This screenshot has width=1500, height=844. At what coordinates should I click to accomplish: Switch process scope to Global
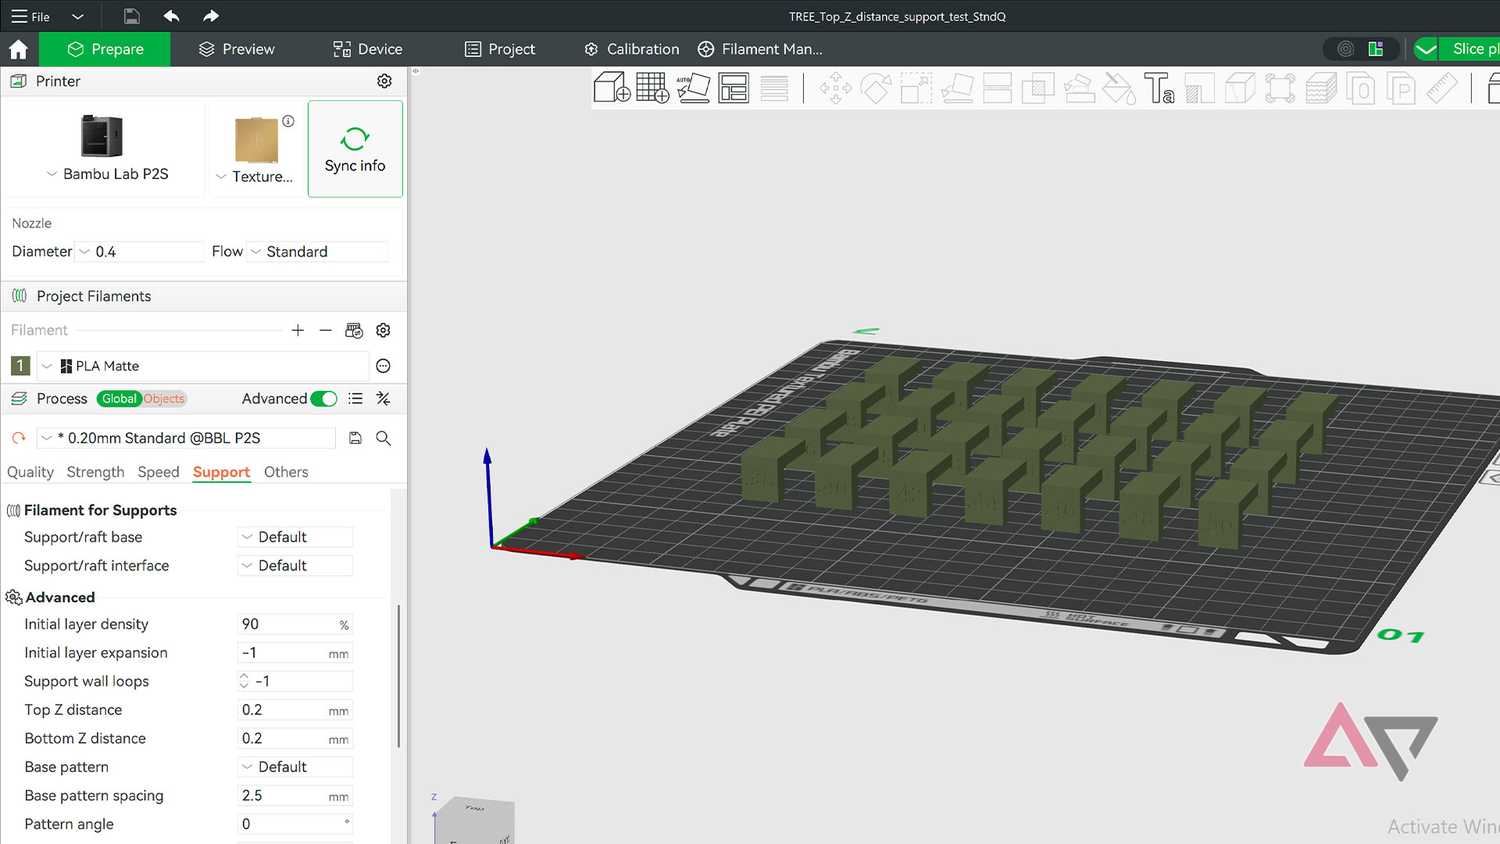[x=119, y=398]
